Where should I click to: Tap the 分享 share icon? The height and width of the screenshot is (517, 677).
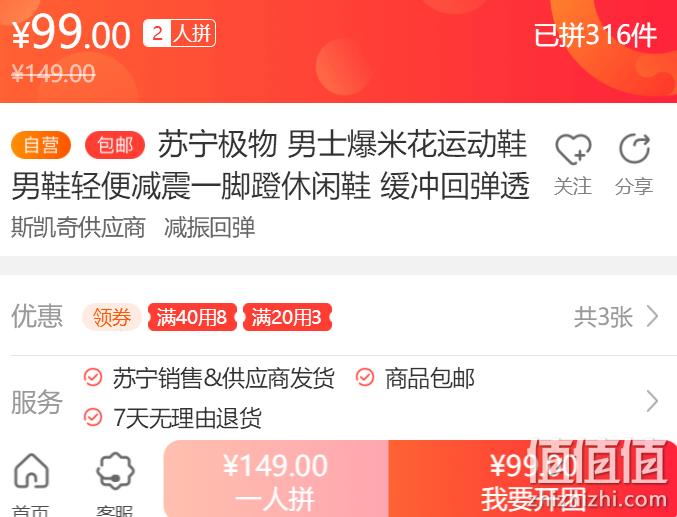click(634, 149)
